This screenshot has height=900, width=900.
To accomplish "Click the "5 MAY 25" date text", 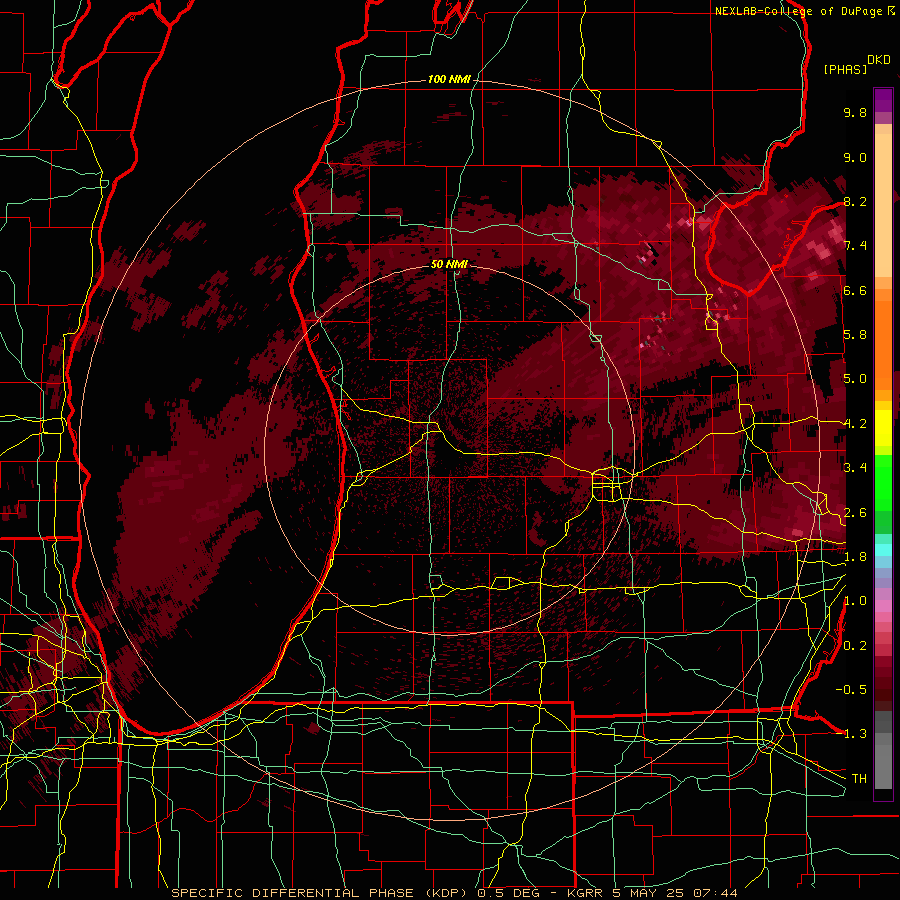I will point(648,893).
